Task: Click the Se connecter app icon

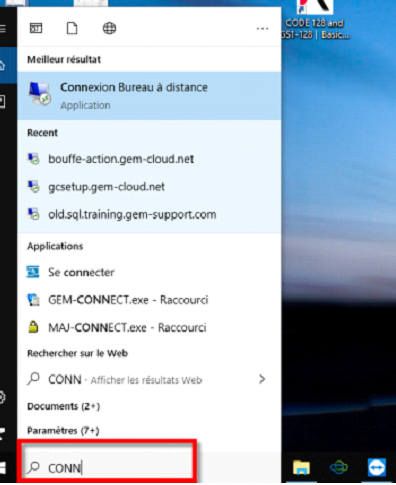Action: click(33, 272)
